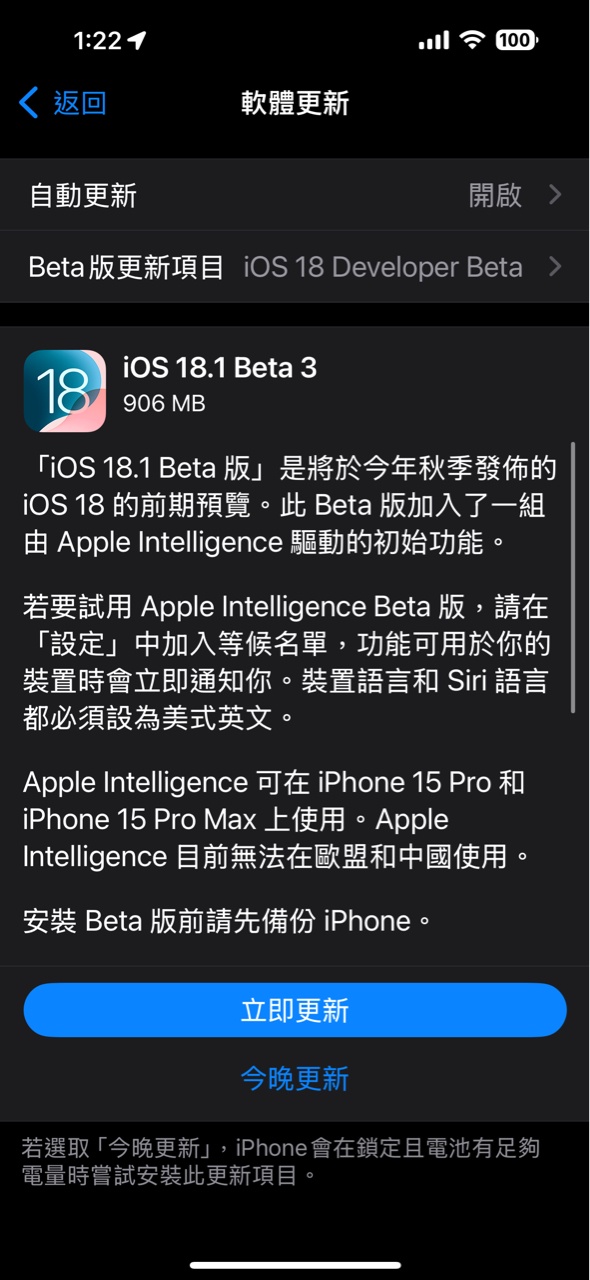Tap the location arrow beside the time

click(137, 41)
